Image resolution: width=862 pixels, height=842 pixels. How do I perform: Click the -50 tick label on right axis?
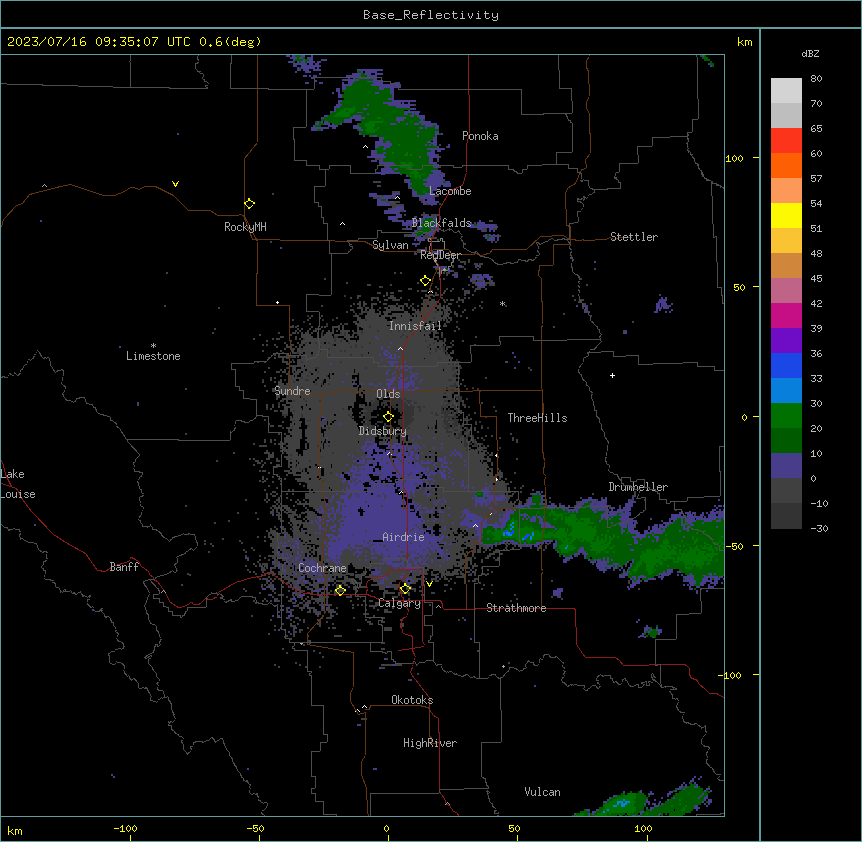pos(734,546)
